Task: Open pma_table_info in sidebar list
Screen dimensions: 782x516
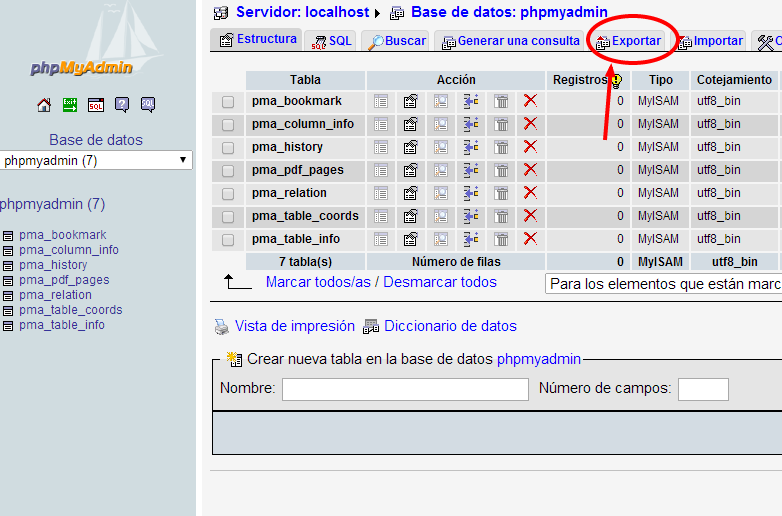Action: coord(62,325)
